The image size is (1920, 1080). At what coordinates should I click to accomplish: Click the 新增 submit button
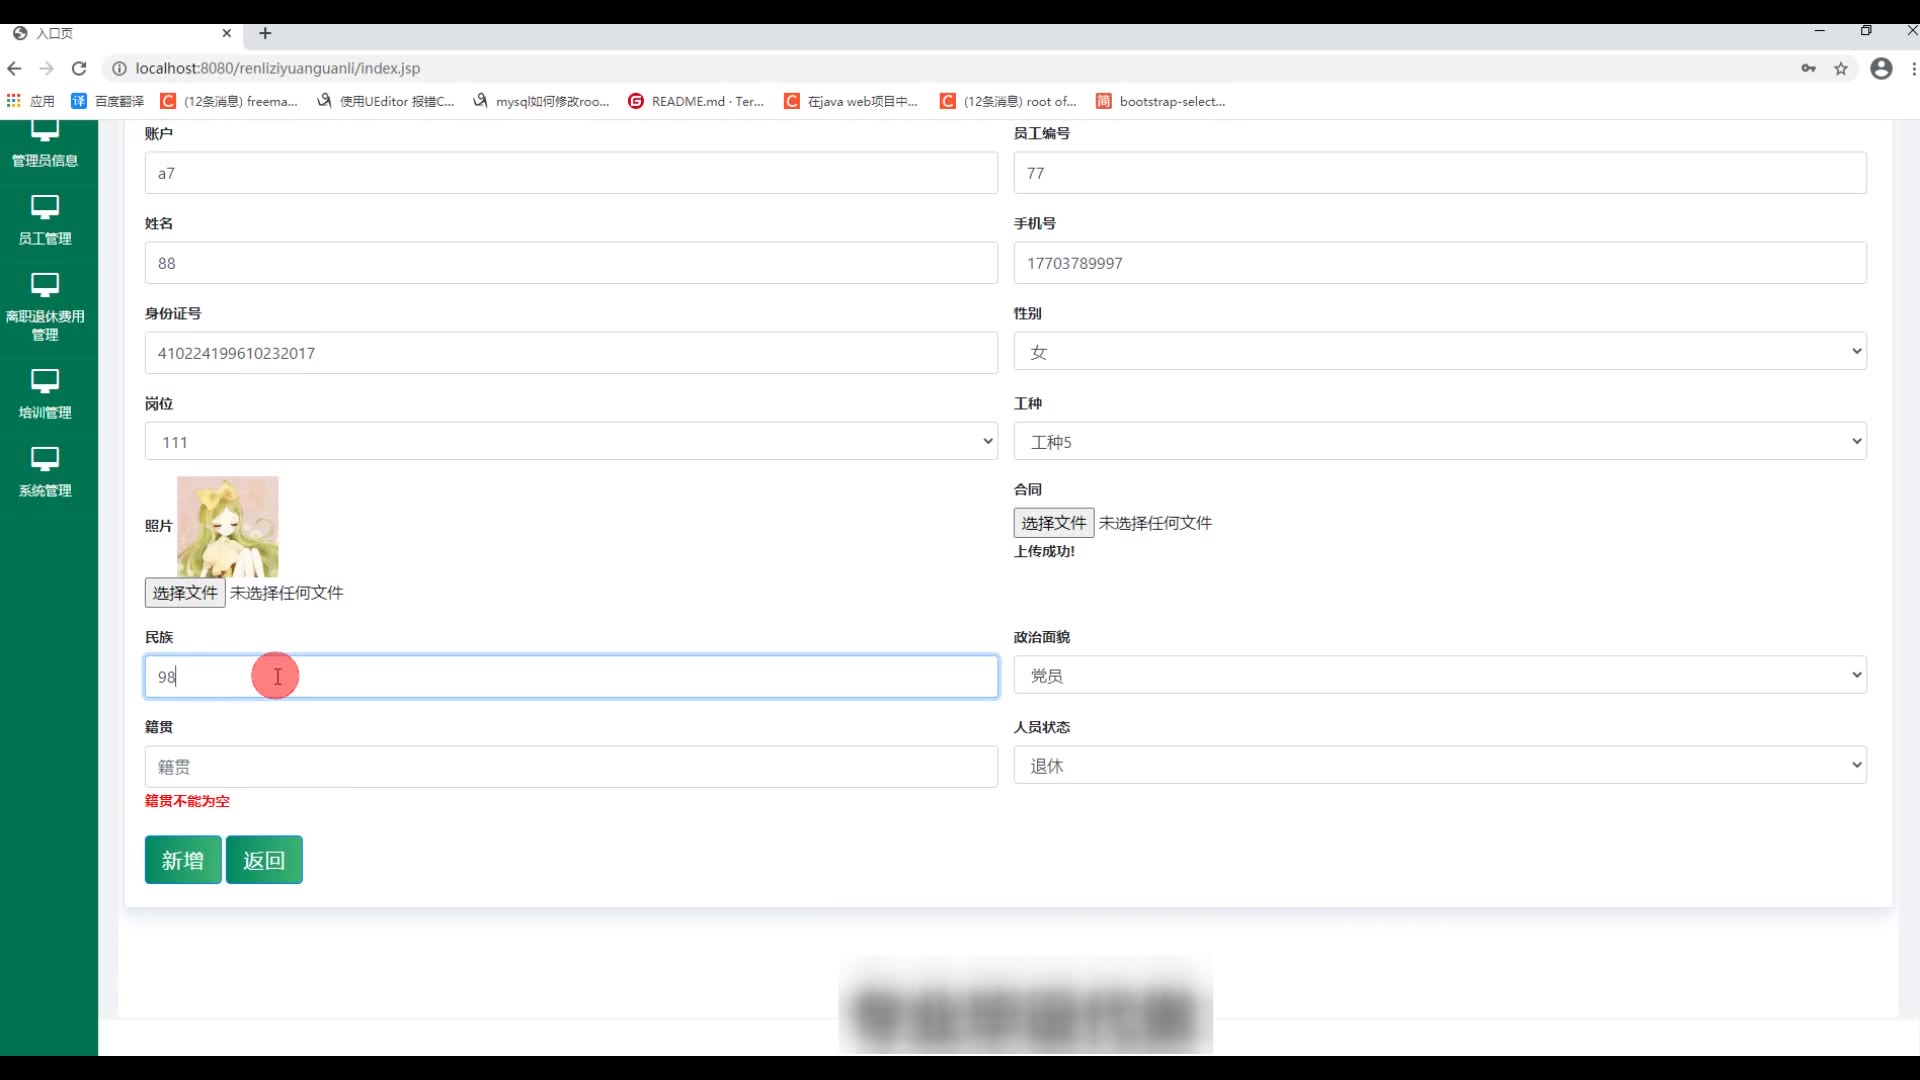(183, 860)
